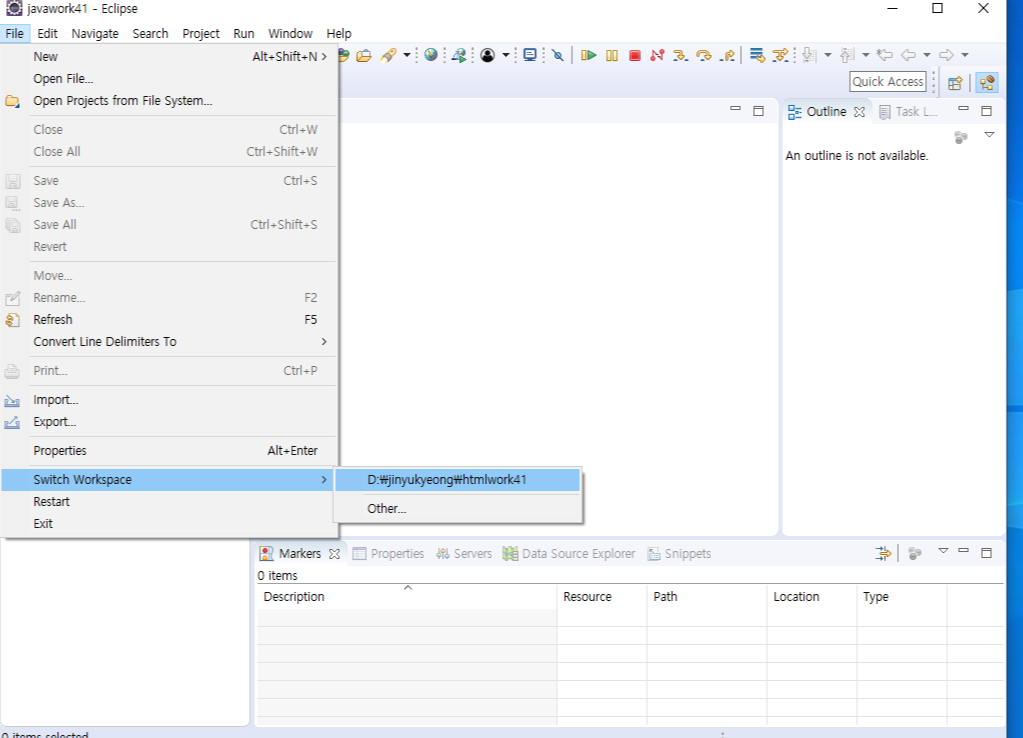Switch to the Properties tab
Image resolution: width=1023 pixels, height=738 pixels.
388,553
